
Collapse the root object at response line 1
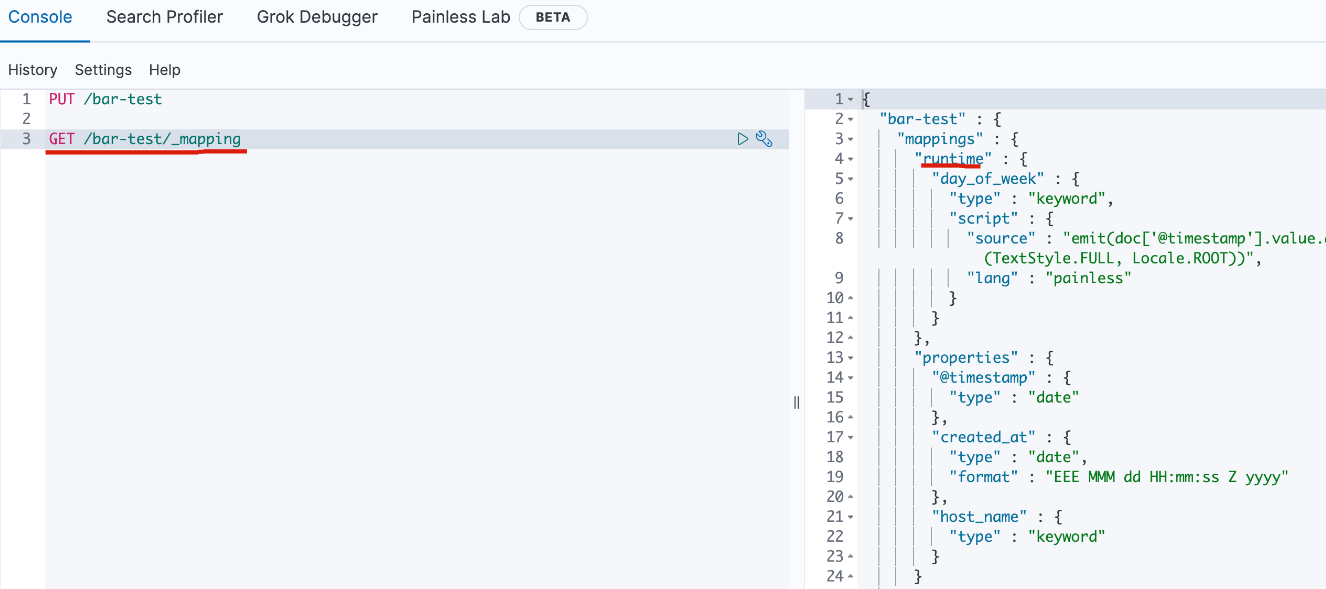point(850,99)
